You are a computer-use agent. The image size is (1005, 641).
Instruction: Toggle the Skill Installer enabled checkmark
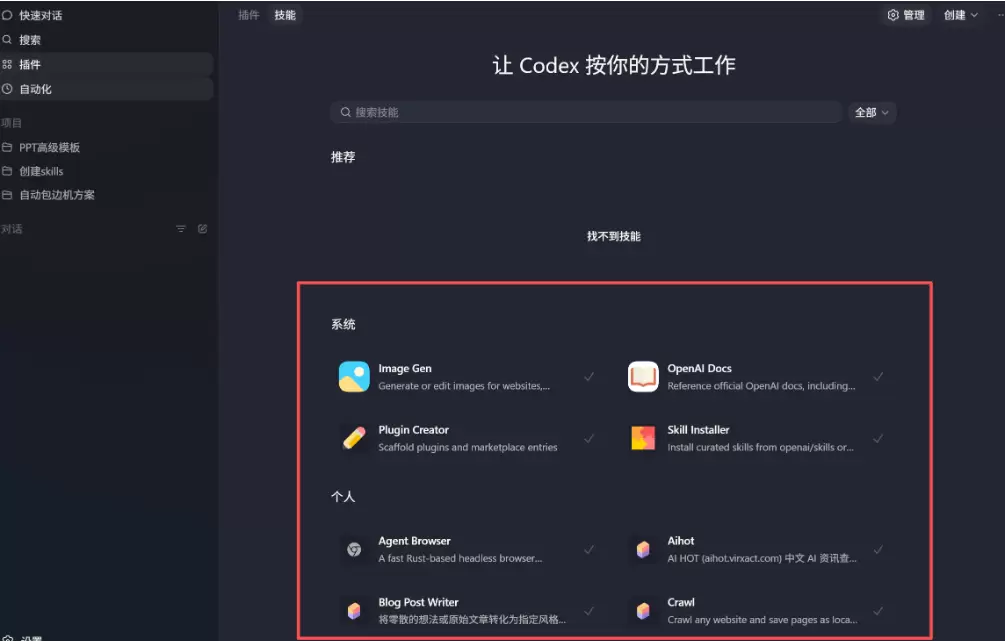878,438
